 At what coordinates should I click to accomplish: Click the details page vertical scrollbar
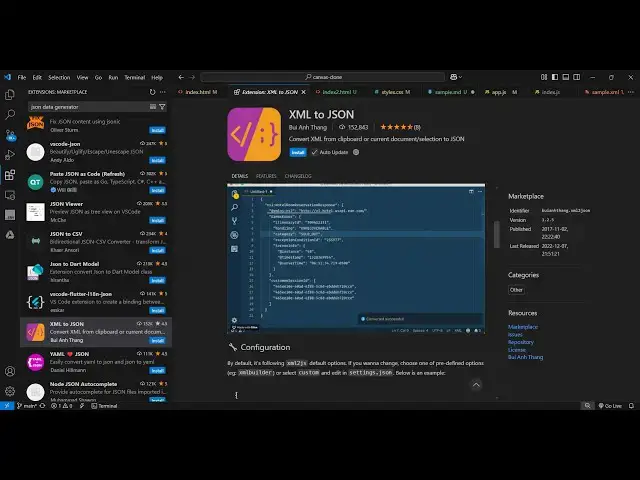coord(497,235)
